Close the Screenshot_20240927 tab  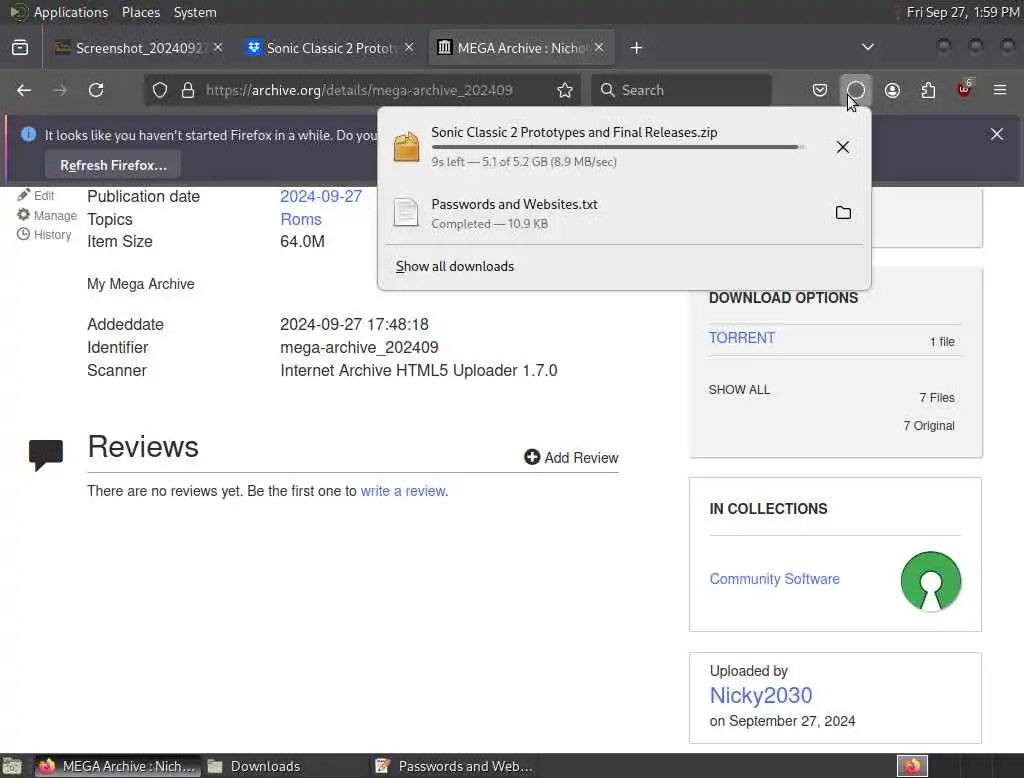pos(218,47)
